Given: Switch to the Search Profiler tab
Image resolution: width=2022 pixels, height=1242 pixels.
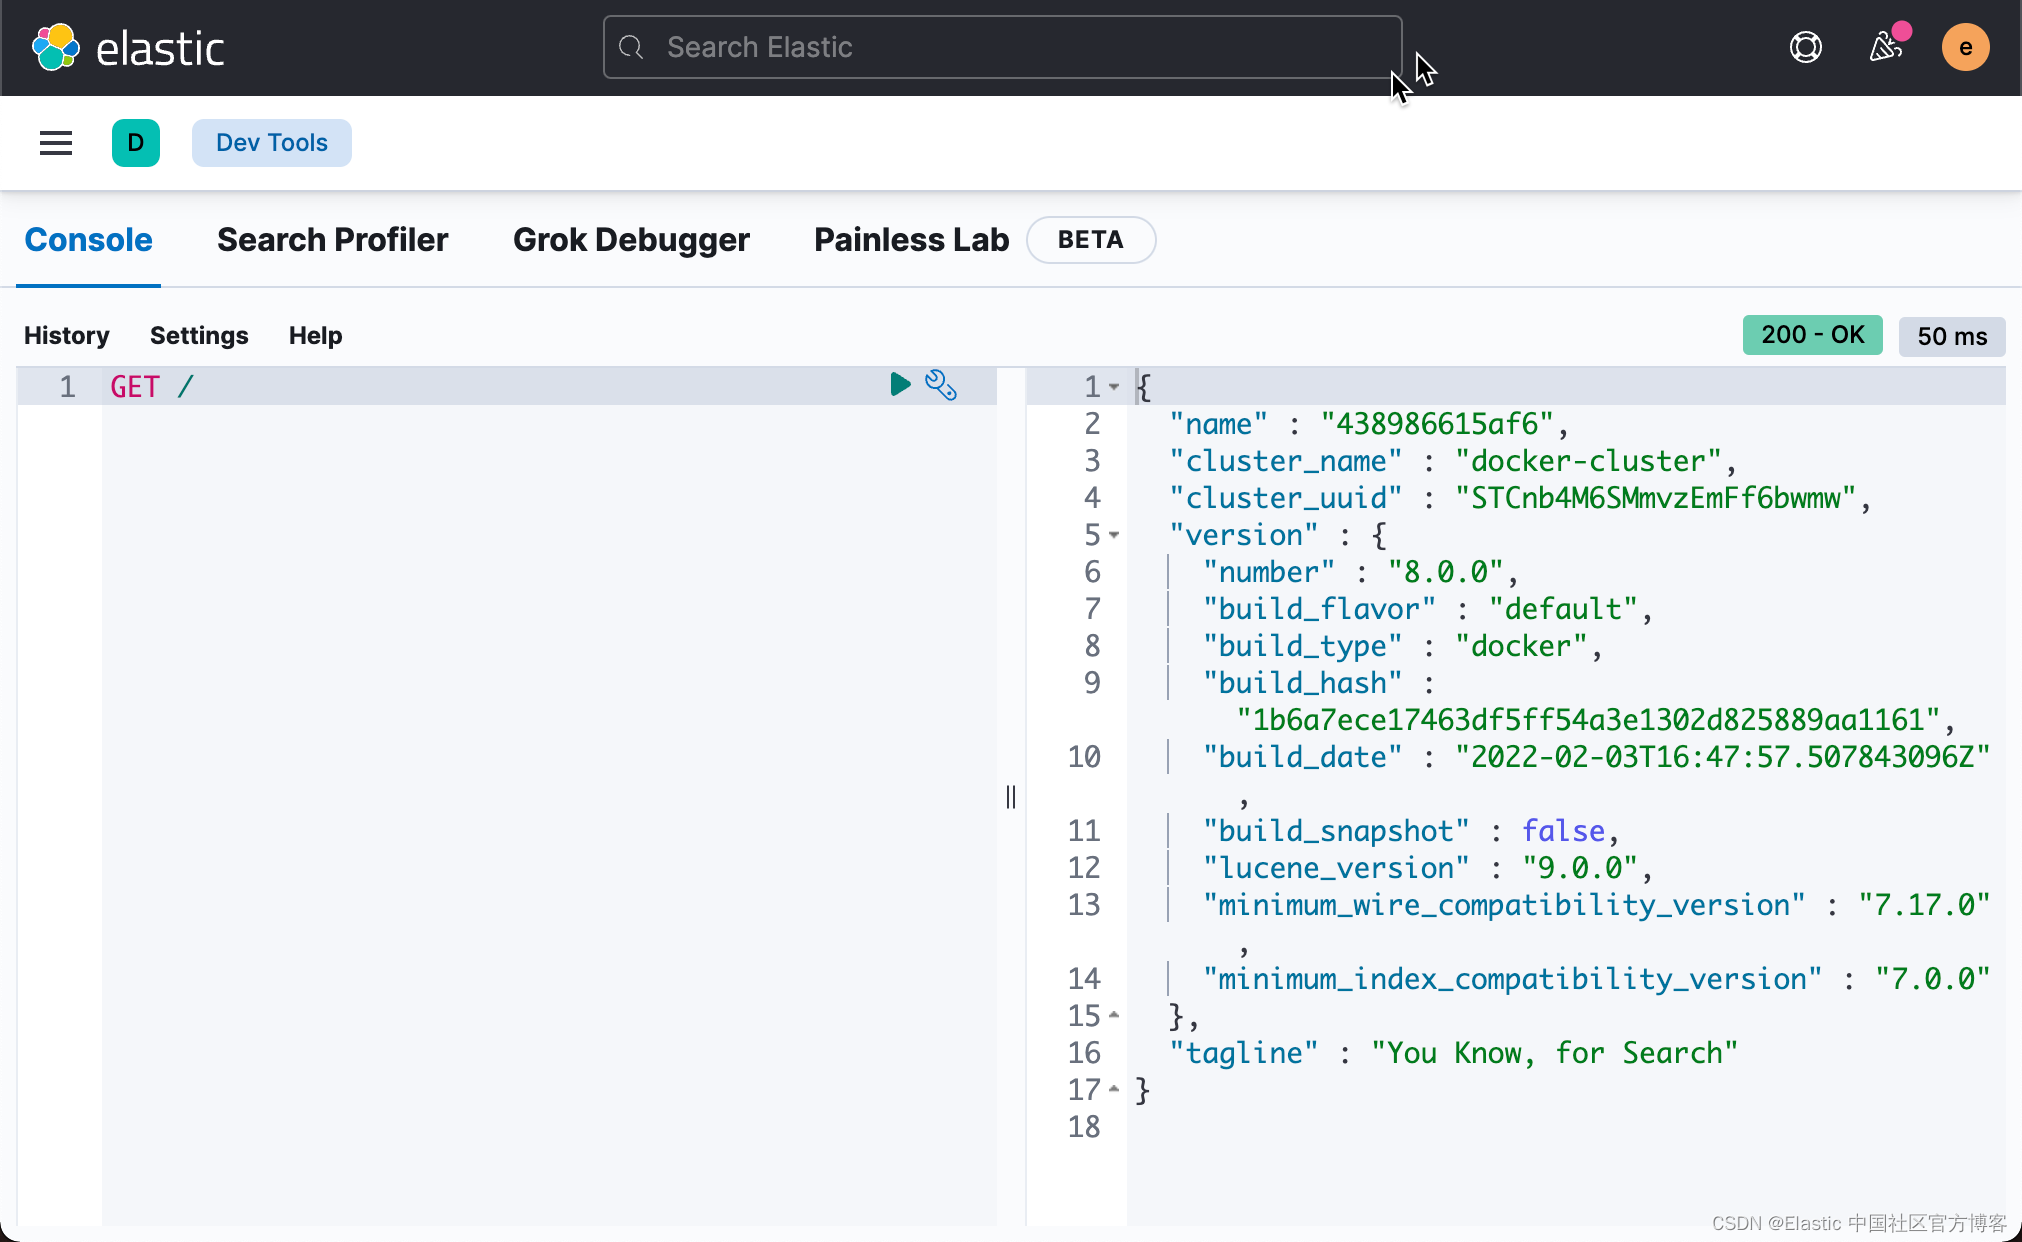Looking at the screenshot, I should 331,240.
